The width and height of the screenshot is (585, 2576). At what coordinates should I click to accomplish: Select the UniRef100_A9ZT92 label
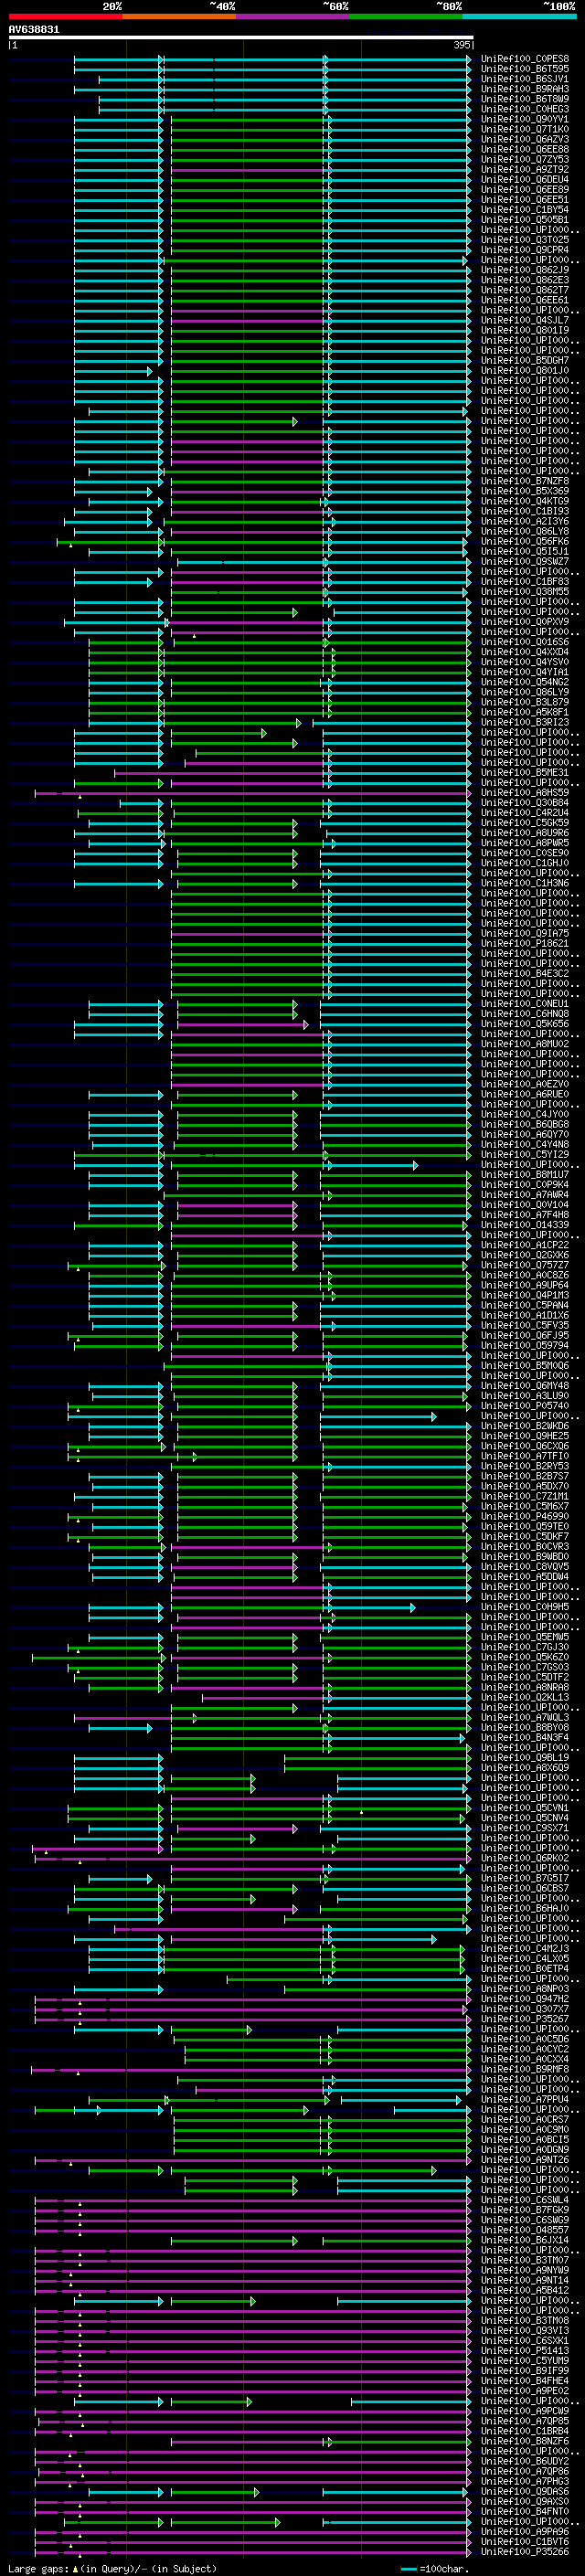[525, 170]
